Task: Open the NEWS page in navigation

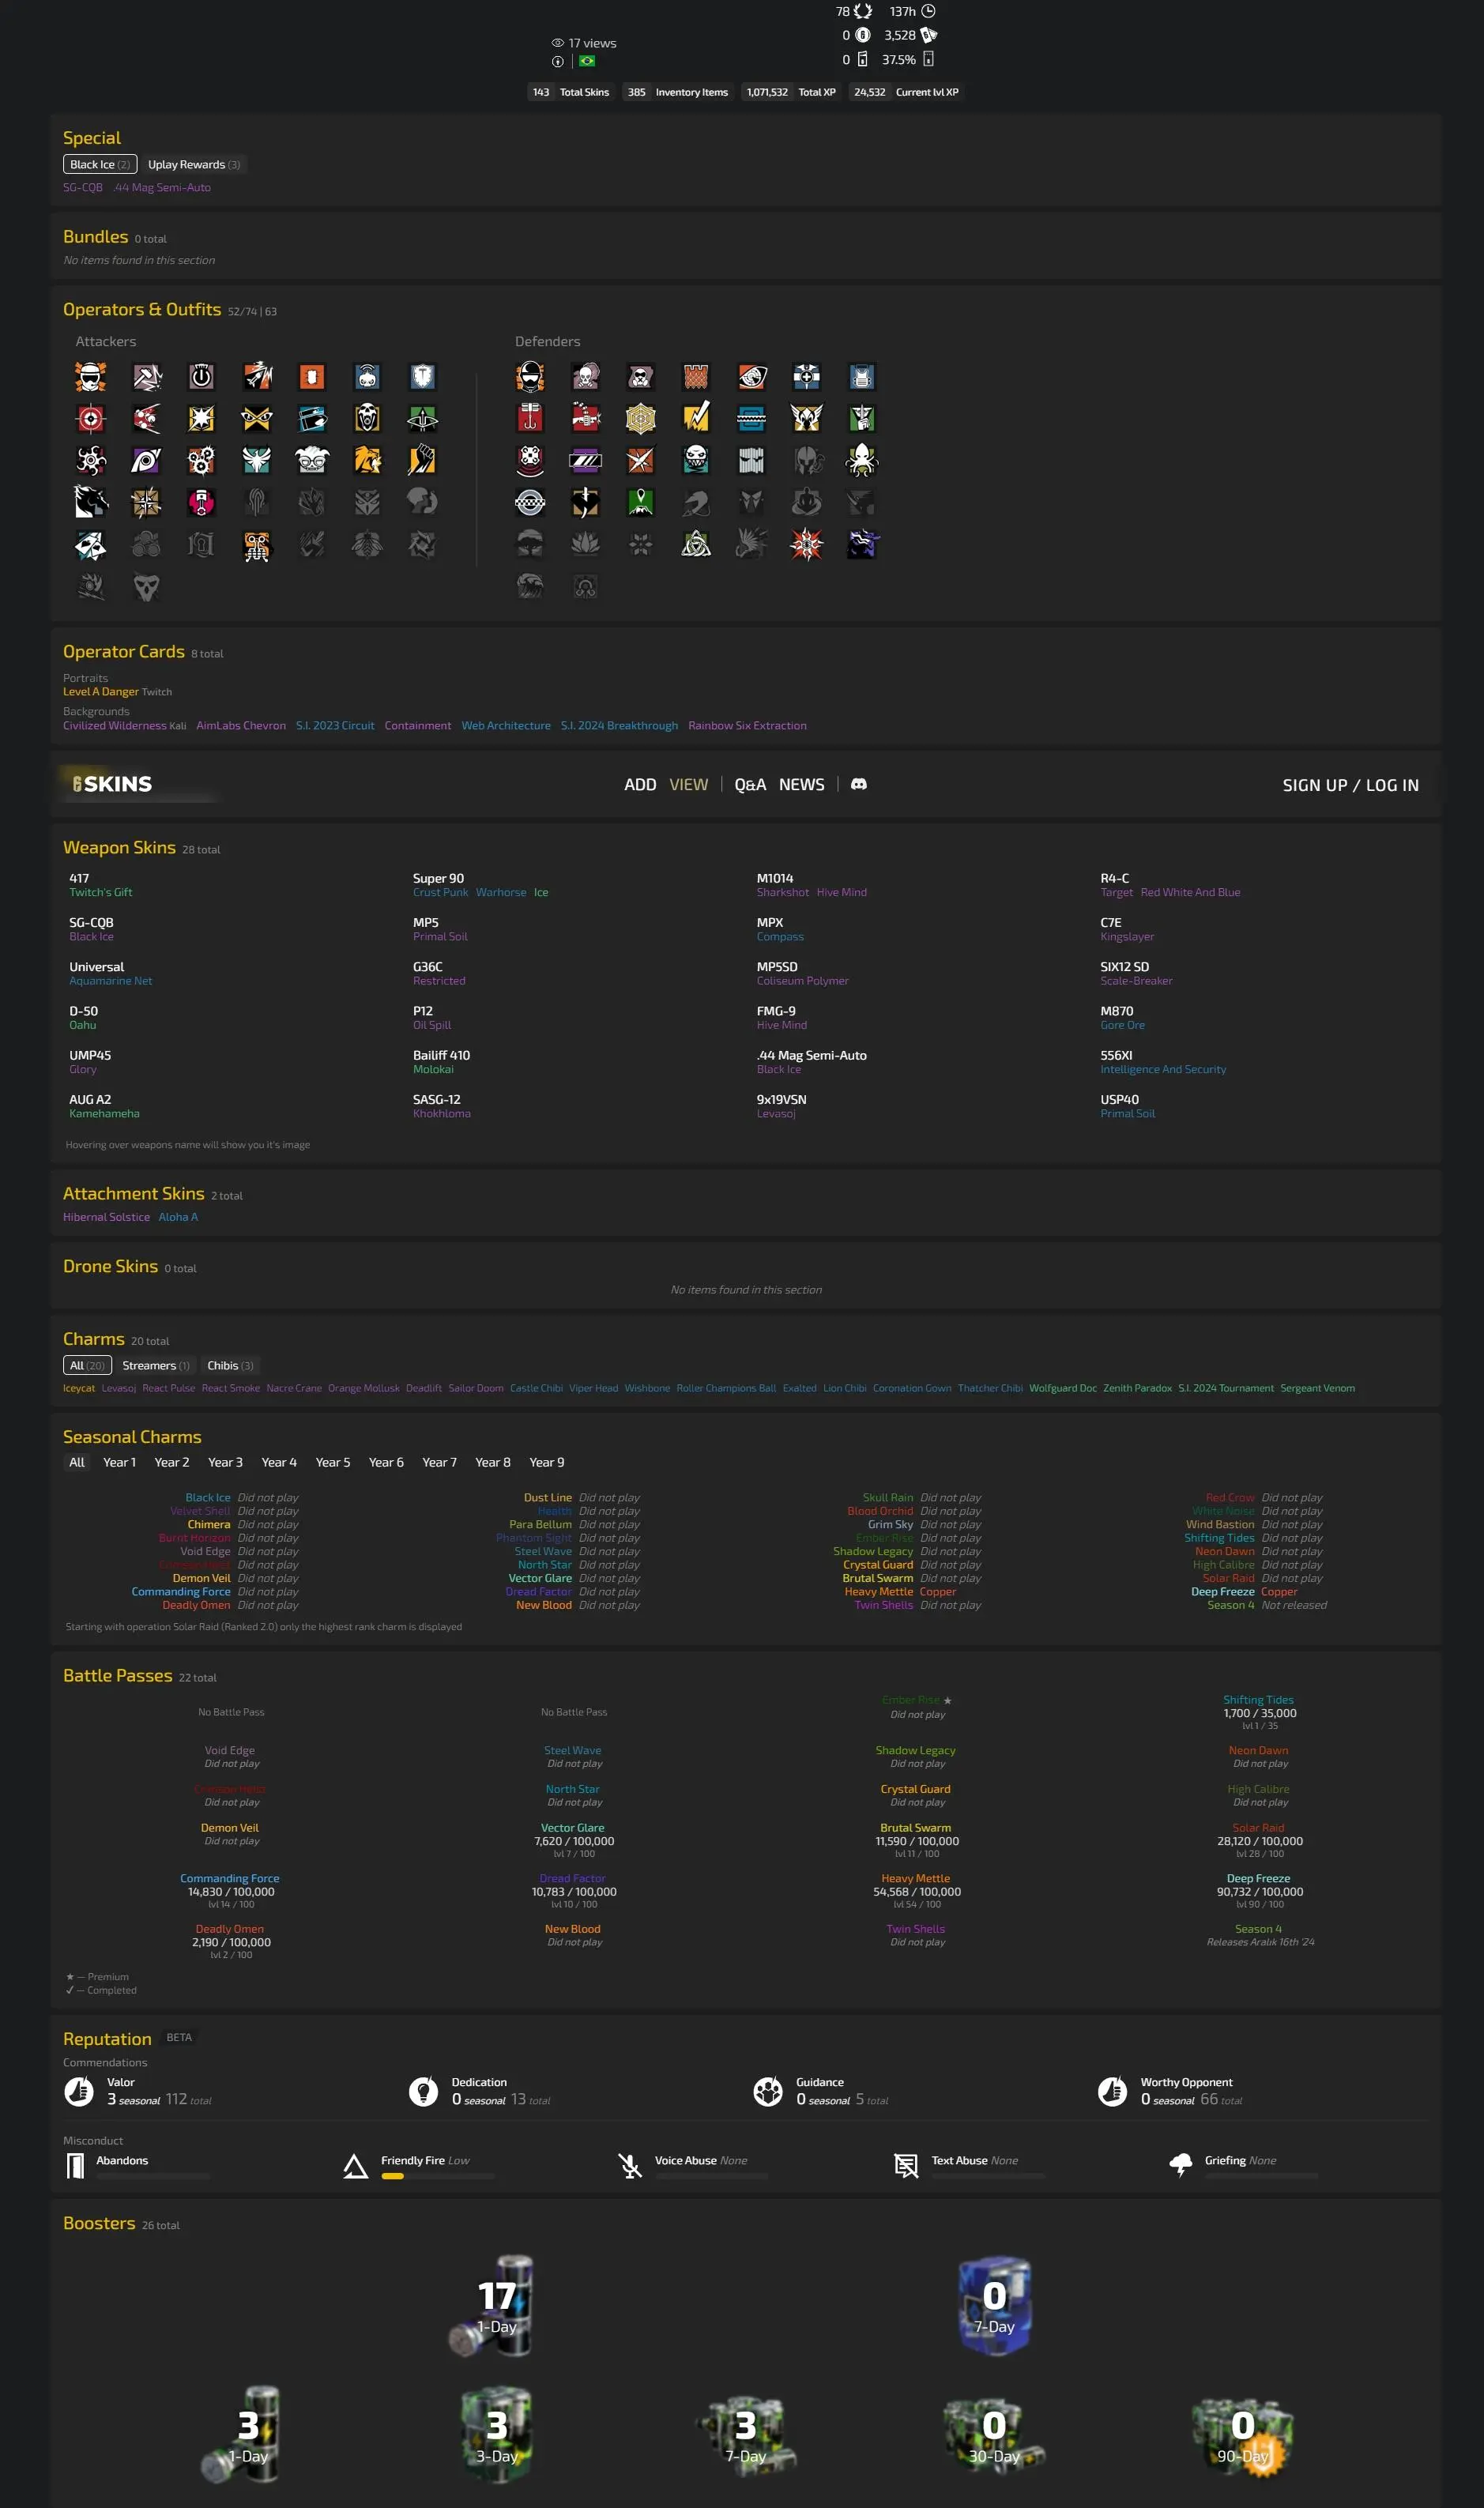Action: click(x=801, y=785)
